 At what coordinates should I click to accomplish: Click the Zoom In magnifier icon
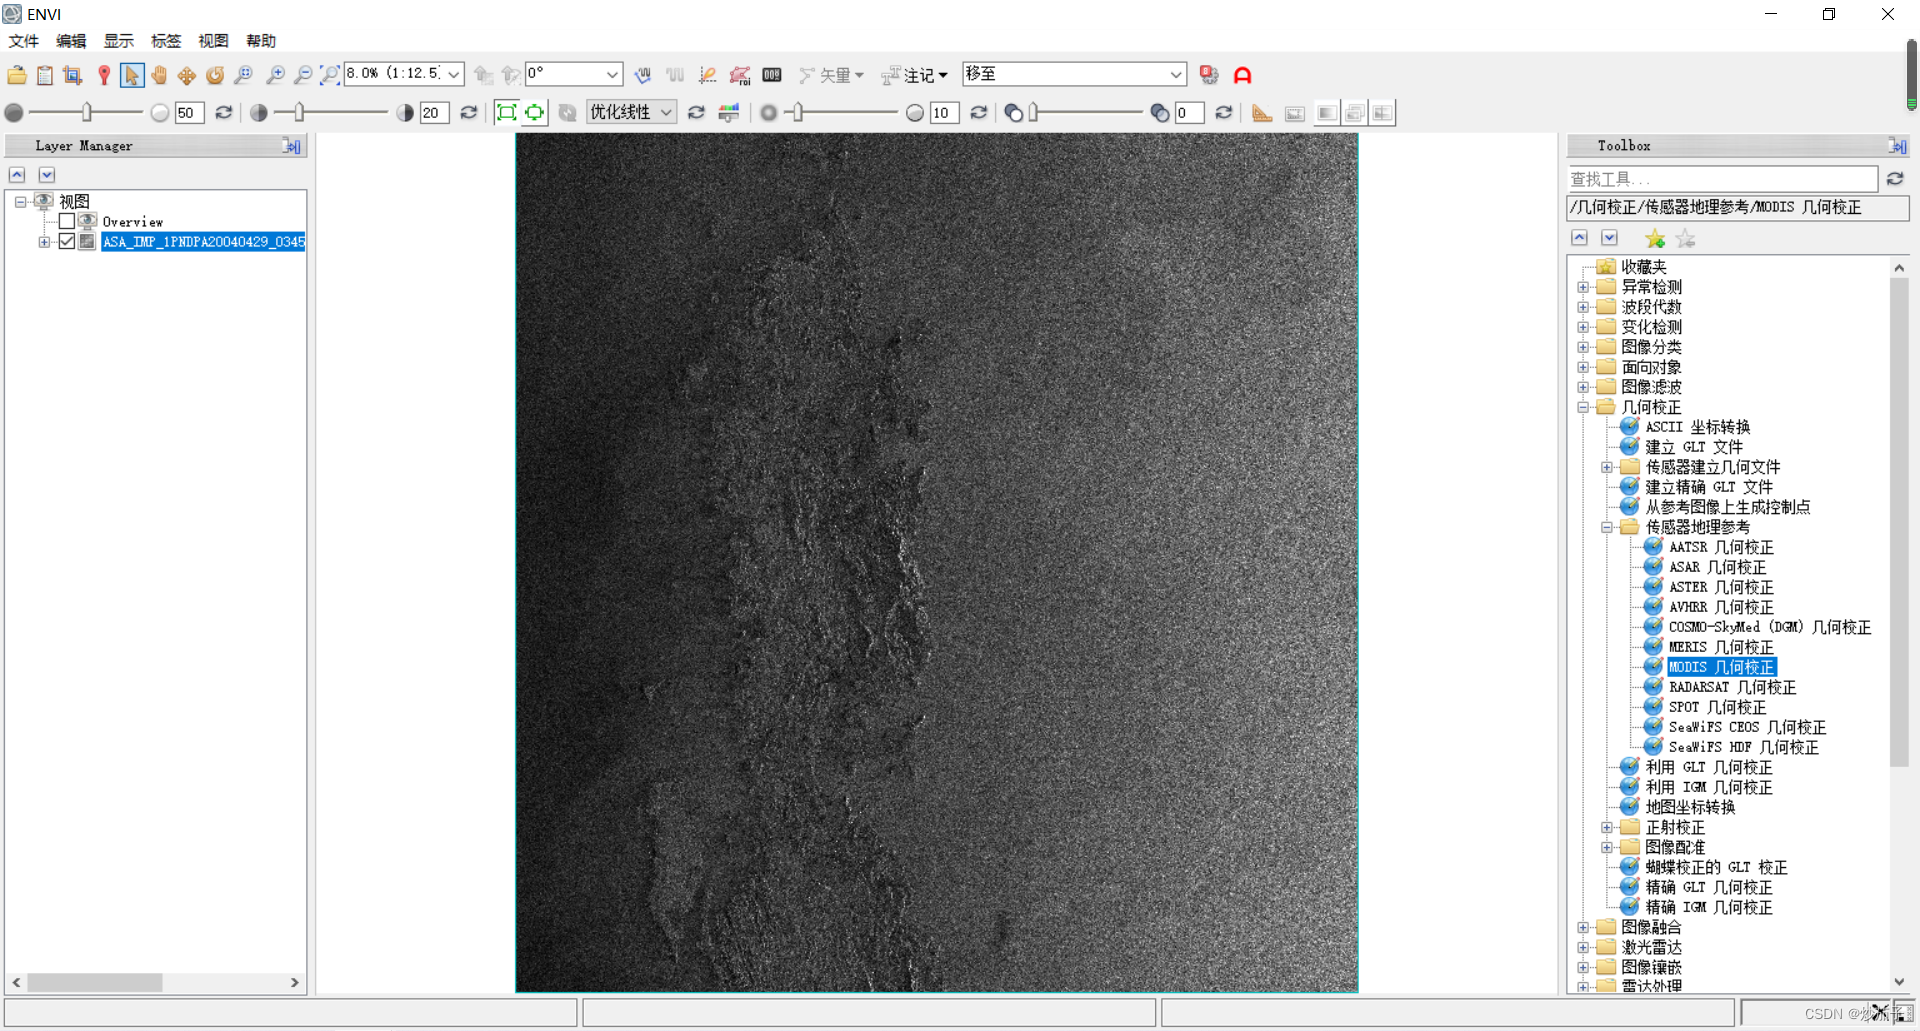(275, 75)
